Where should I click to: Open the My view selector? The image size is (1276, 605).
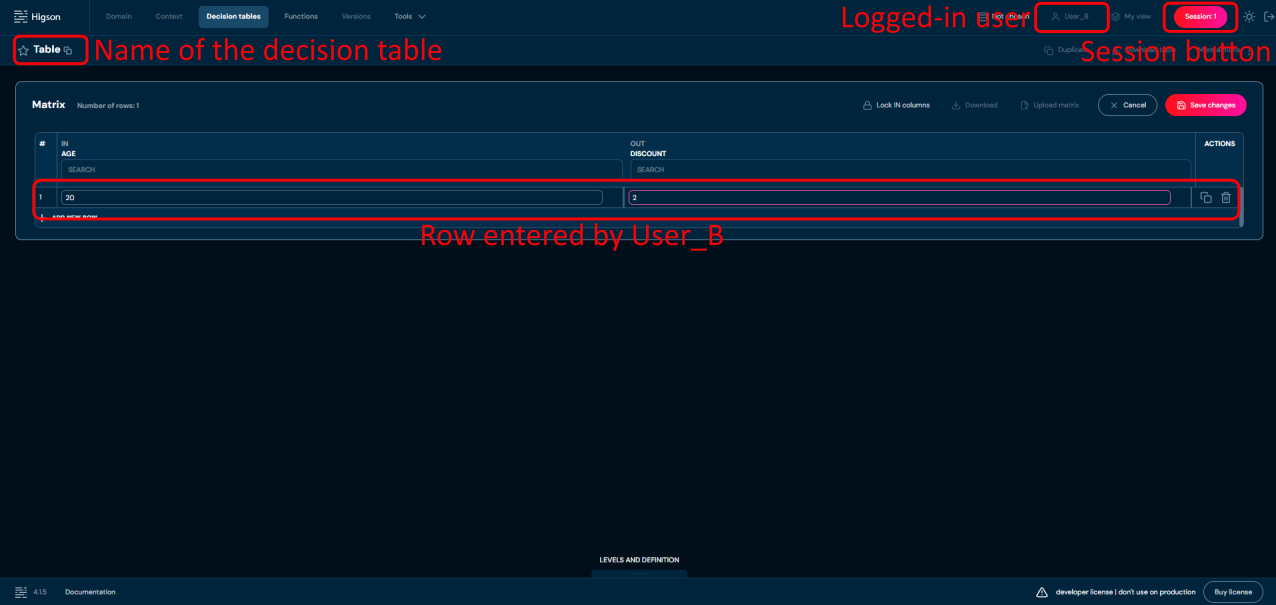pyautogui.click(x=1131, y=17)
